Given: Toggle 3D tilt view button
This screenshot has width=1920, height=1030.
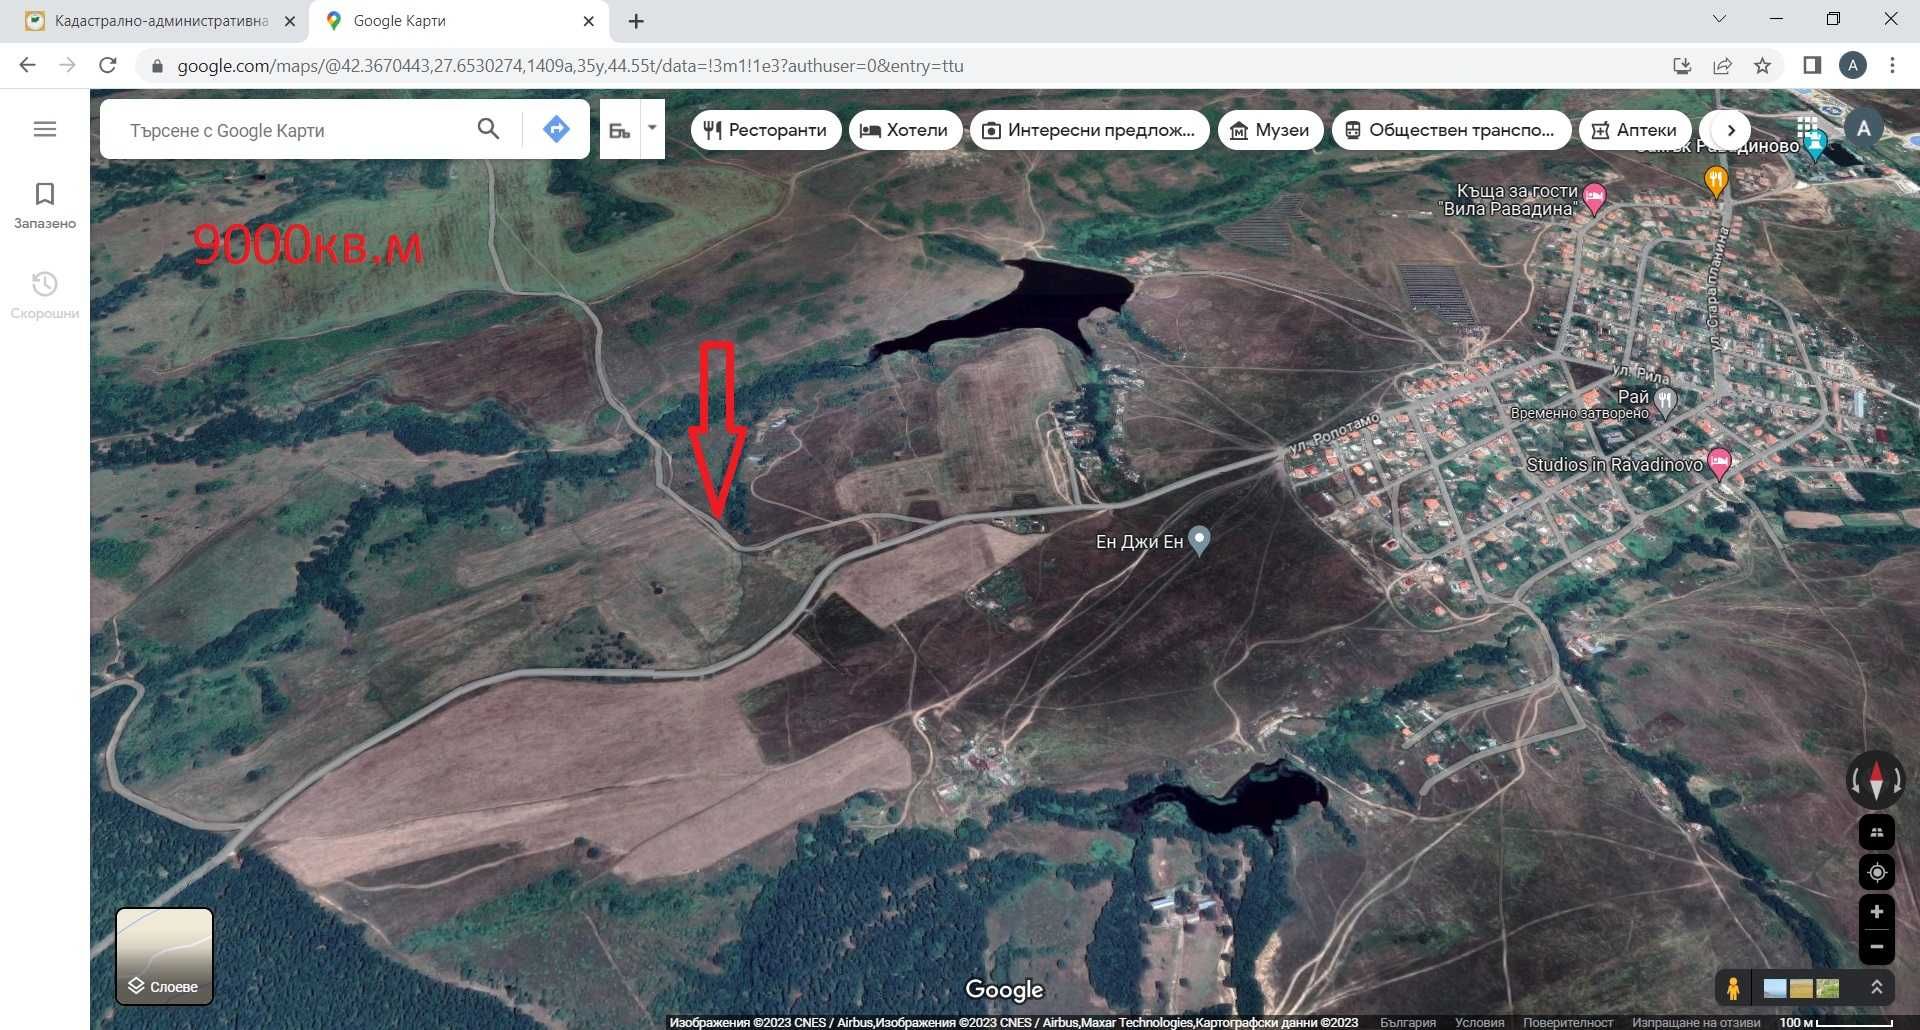Looking at the screenshot, I should (1877, 832).
